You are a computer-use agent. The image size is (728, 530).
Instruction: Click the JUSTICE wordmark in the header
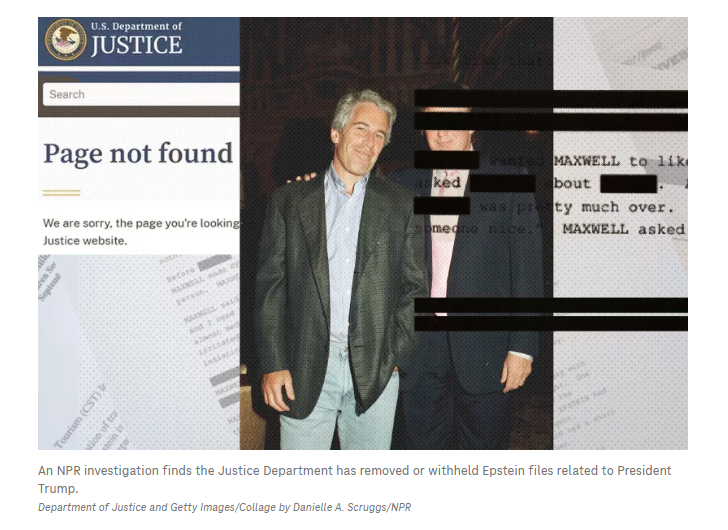tap(136, 45)
